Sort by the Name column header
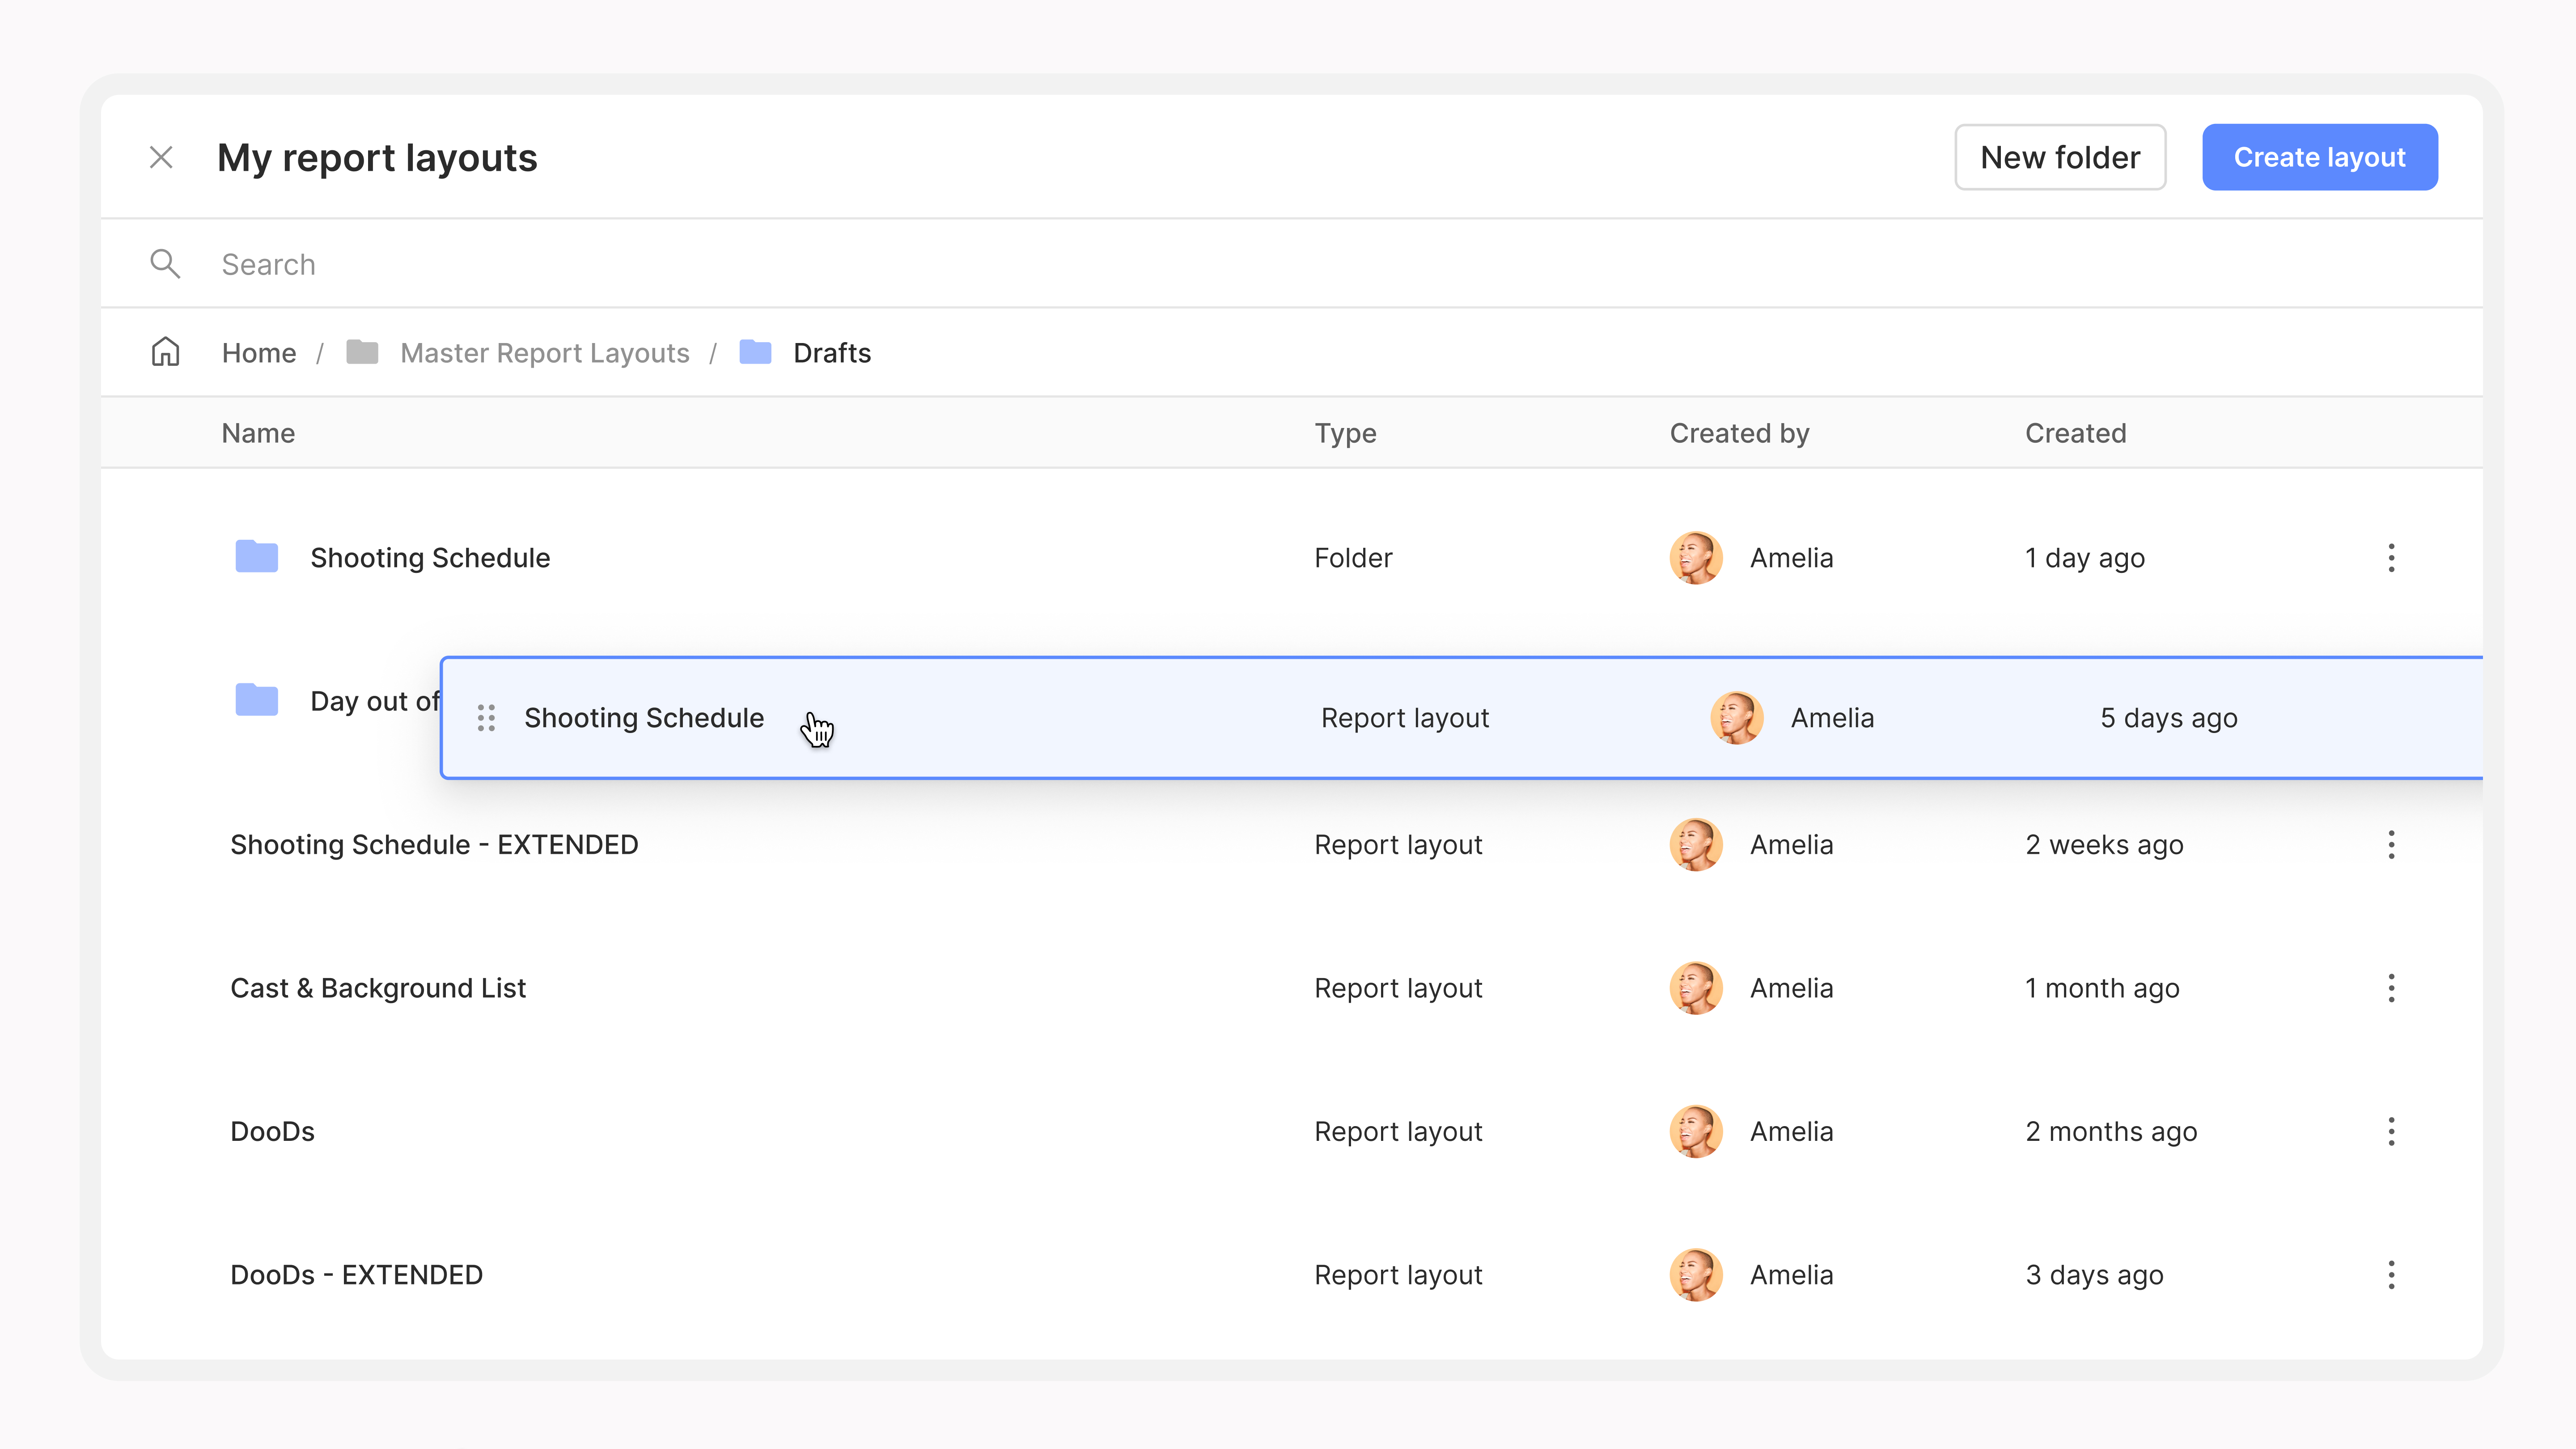The height and width of the screenshot is (1449, 2576). pos(258,433)
